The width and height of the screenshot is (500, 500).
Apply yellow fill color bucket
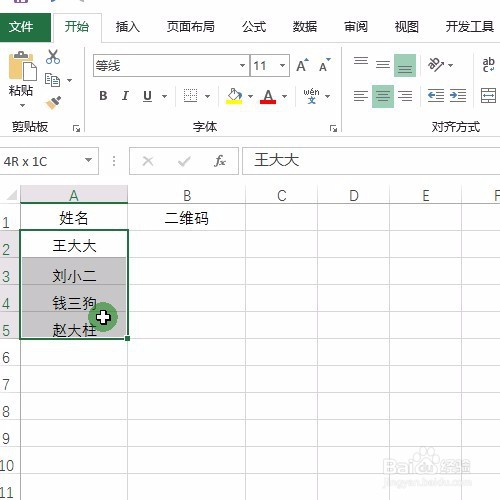(234, 96)
